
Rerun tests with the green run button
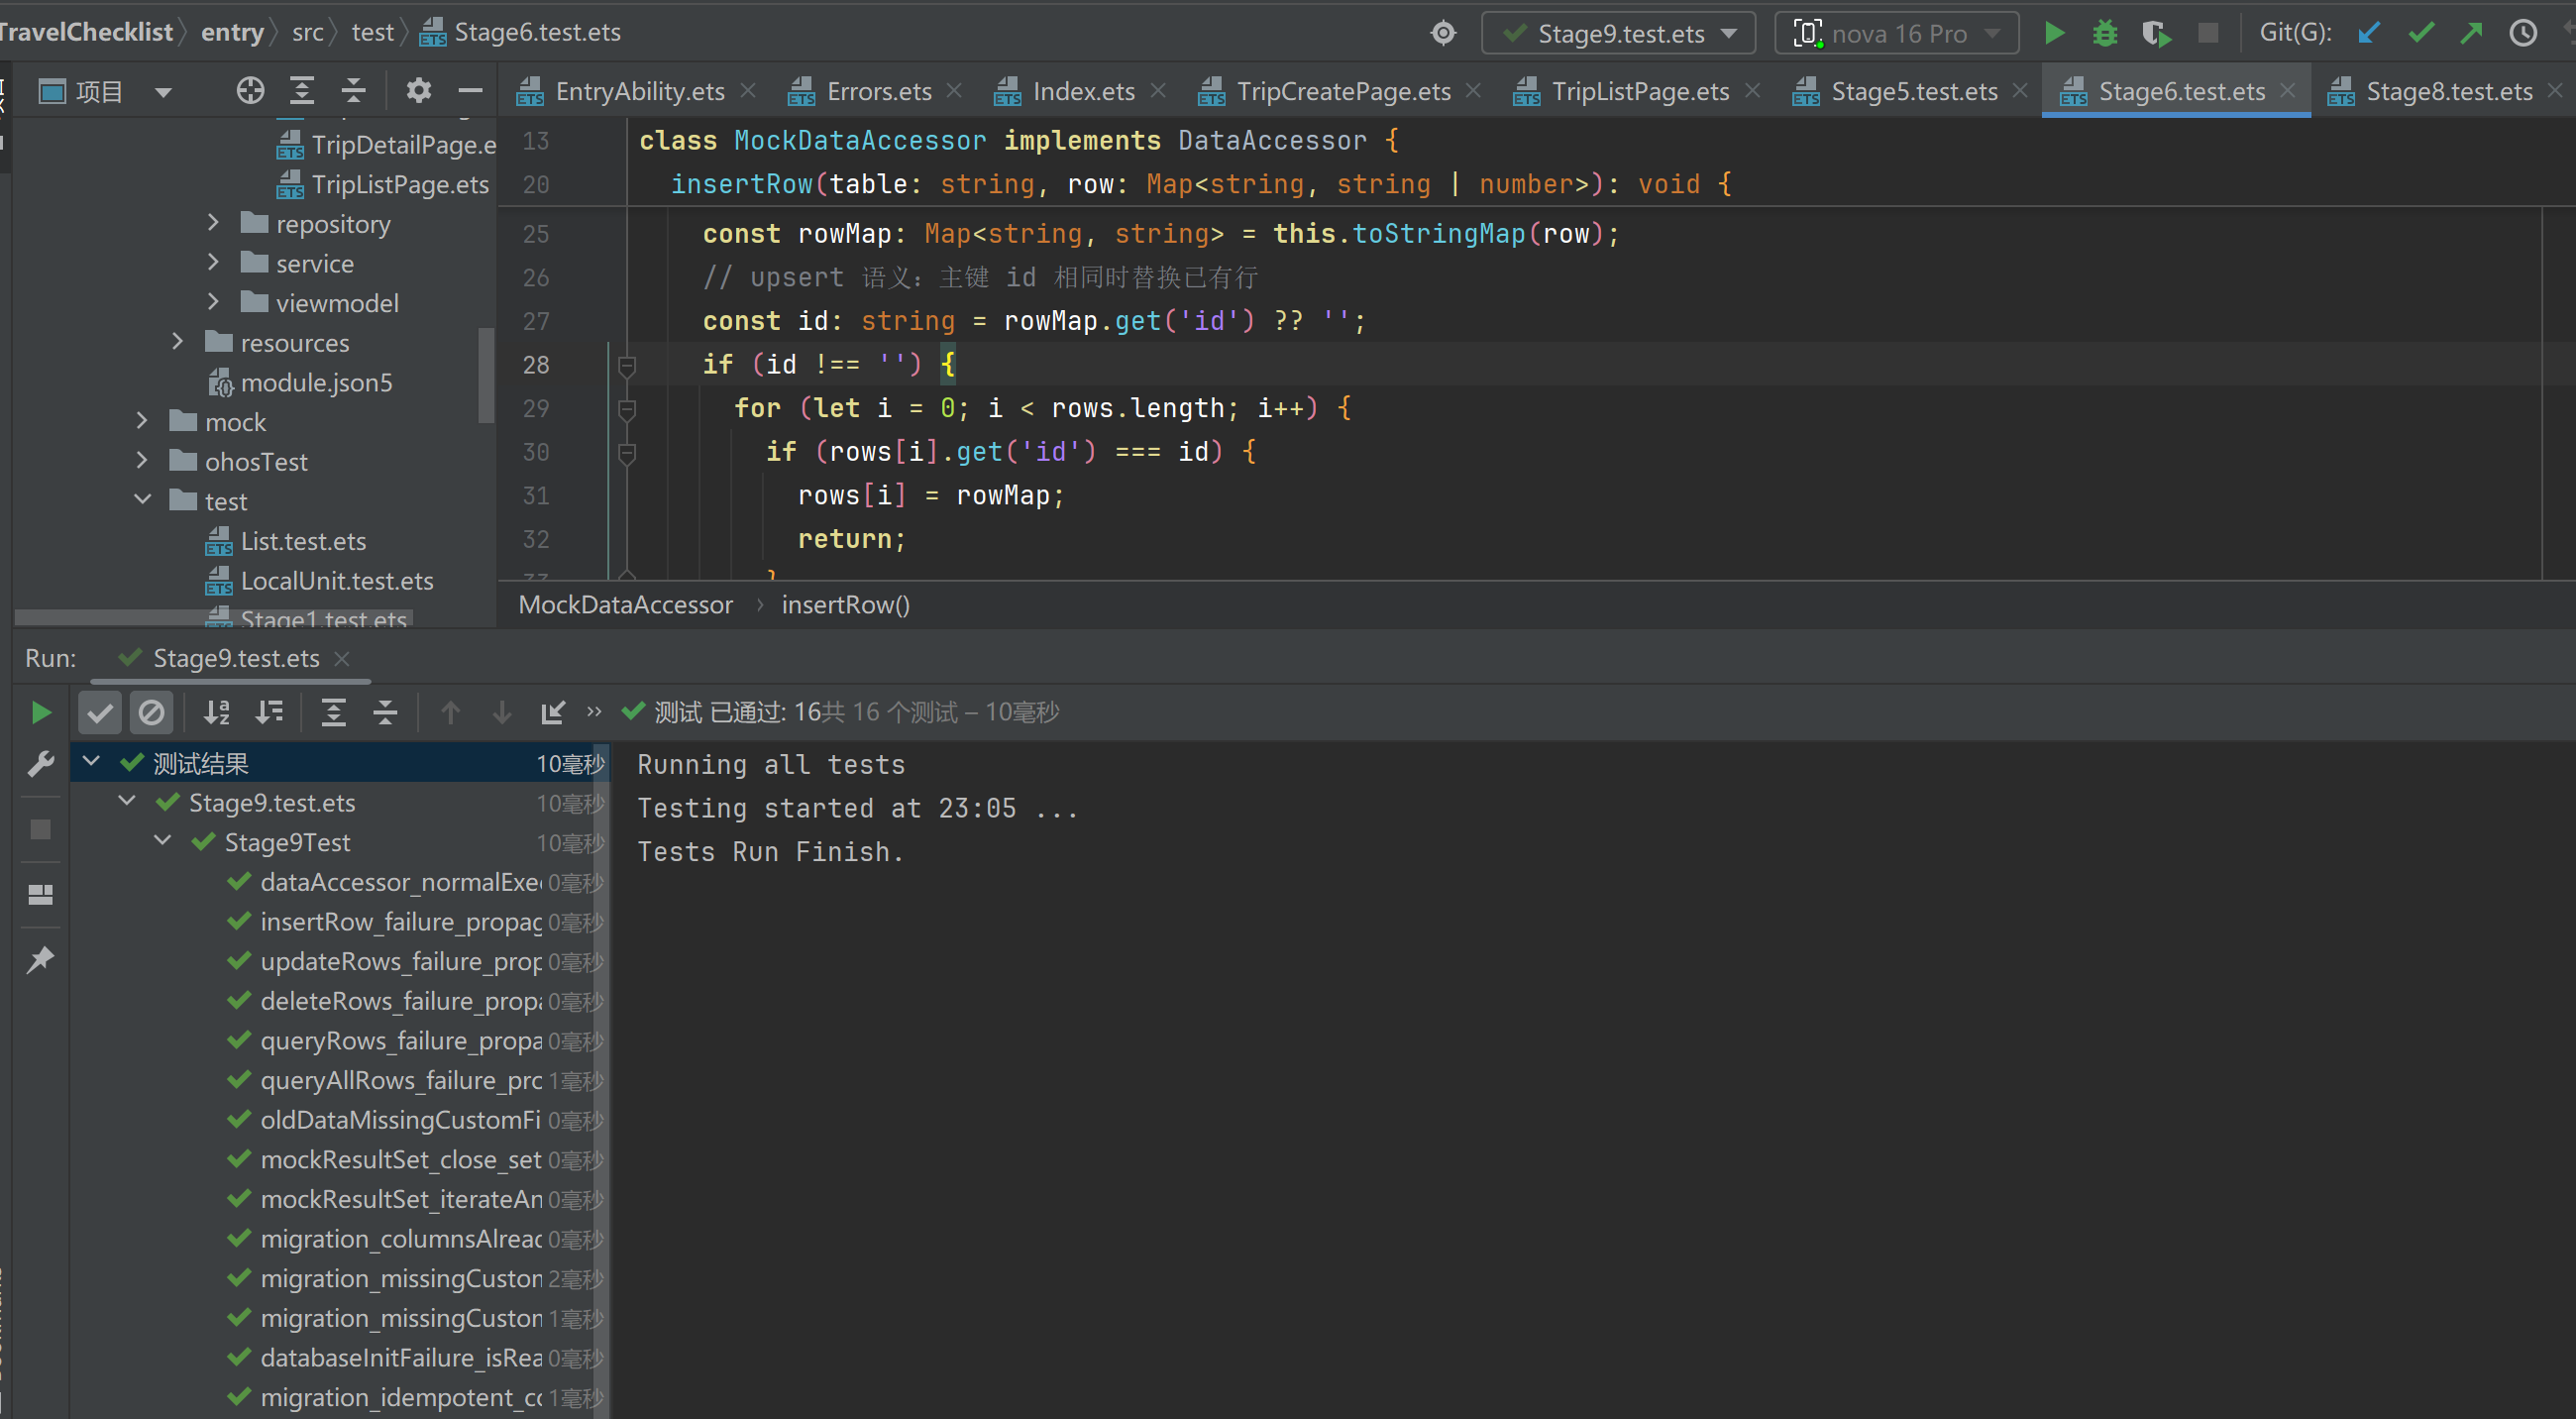tap(41, 712)
